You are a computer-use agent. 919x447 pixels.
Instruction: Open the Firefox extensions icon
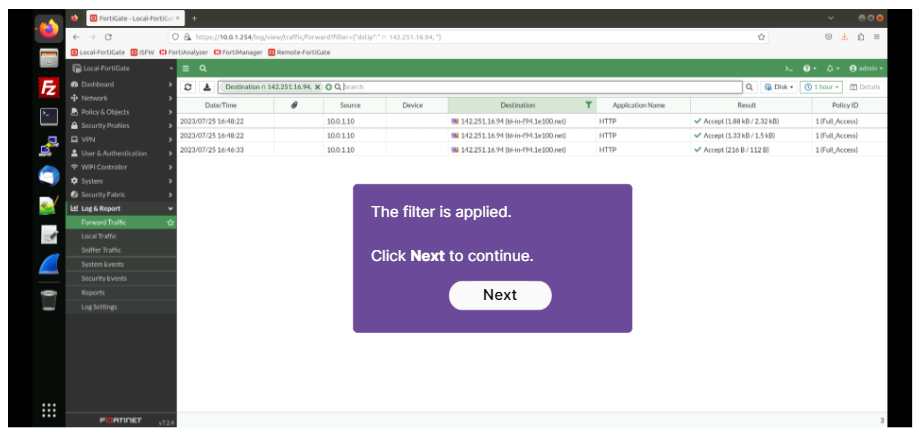click(x=860, y=36)
